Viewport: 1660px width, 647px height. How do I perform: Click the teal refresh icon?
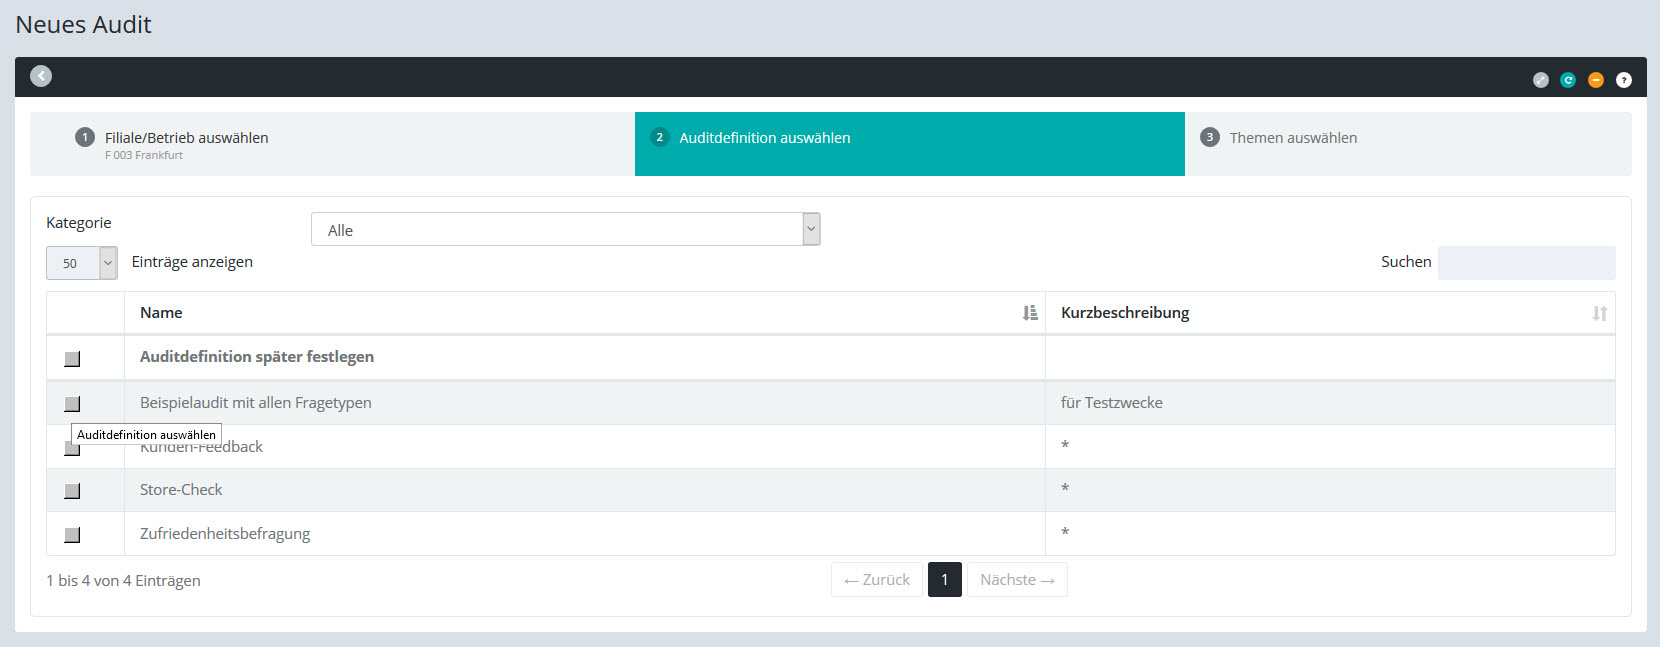[x=1568, y=80]
